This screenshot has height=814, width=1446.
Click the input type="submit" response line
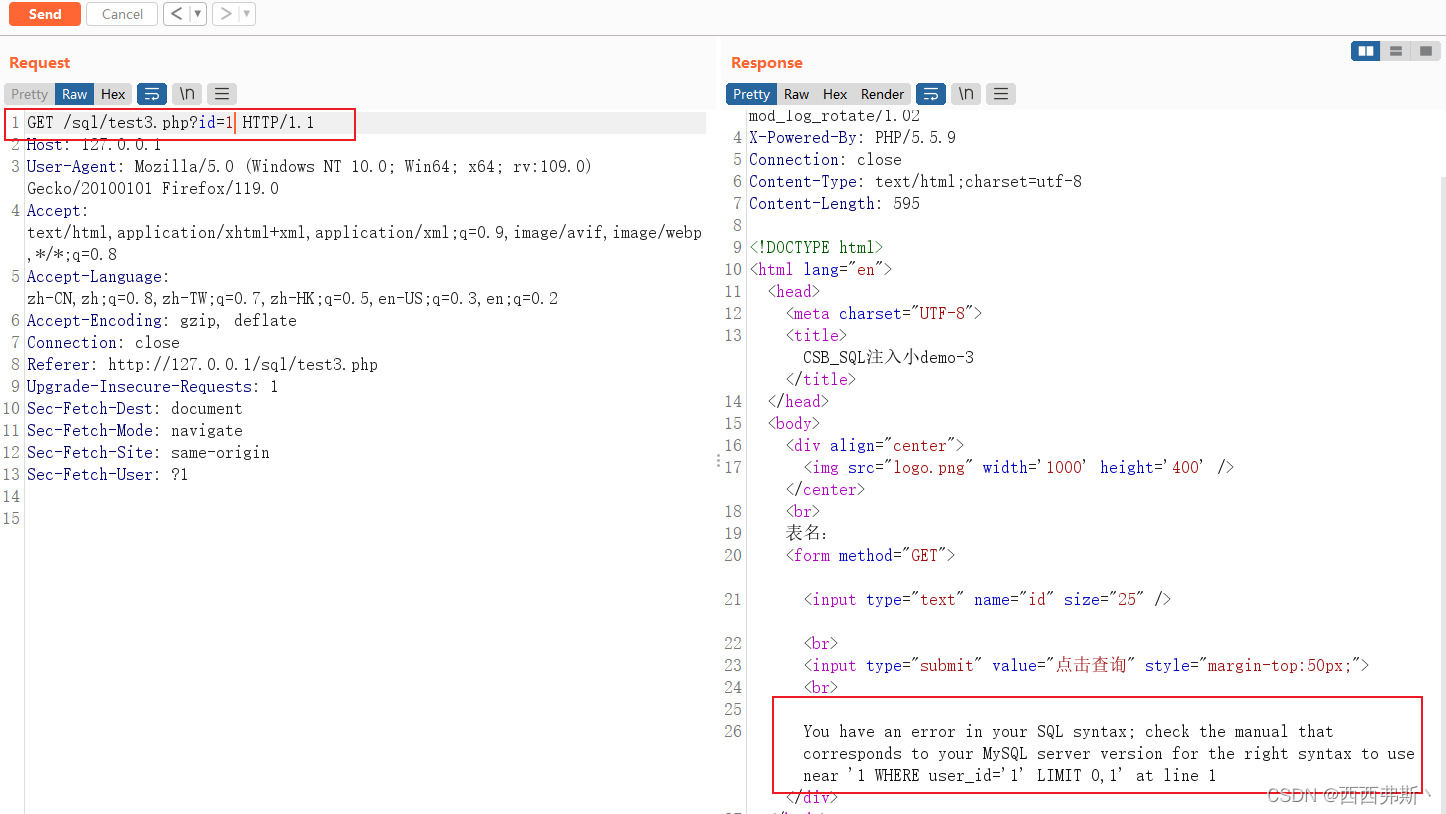click(1086, 666)
